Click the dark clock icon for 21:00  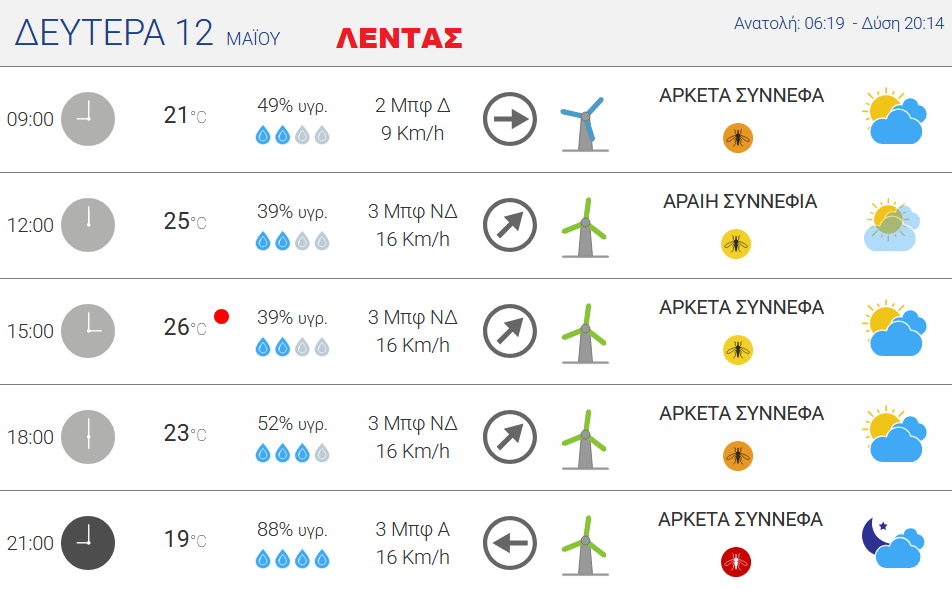[x=88, y=543]
